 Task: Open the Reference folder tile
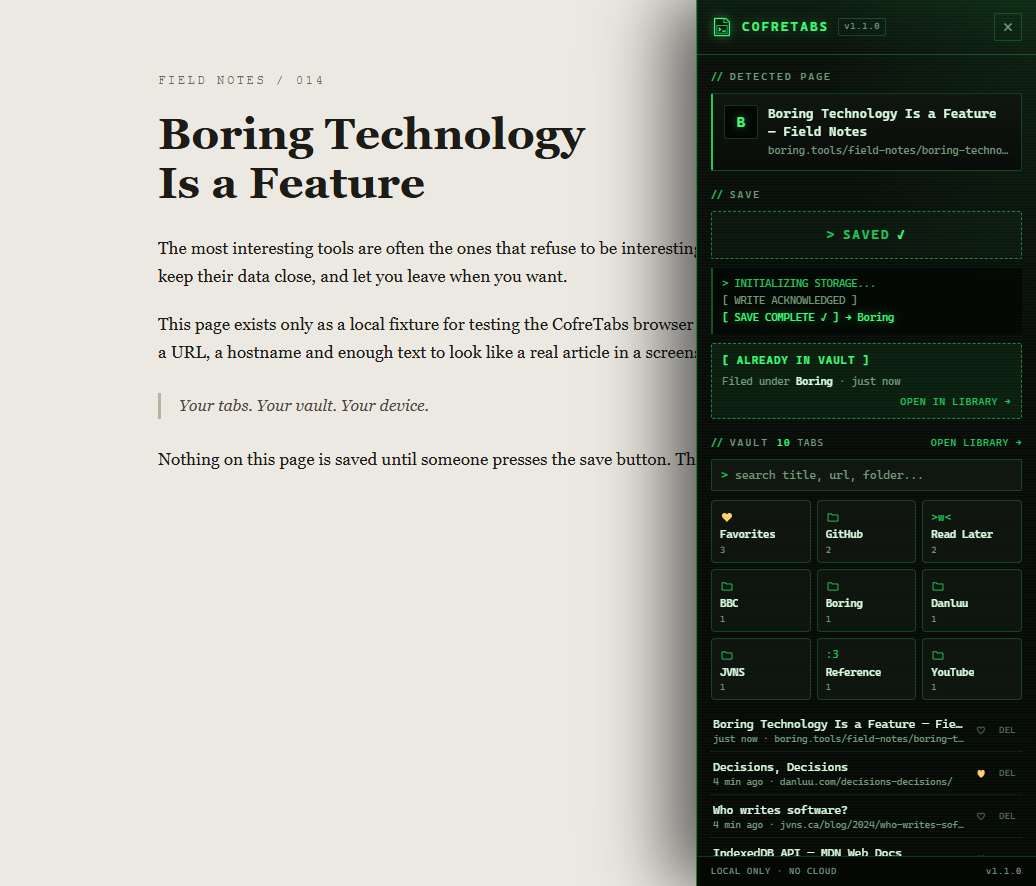pos(866,669)
